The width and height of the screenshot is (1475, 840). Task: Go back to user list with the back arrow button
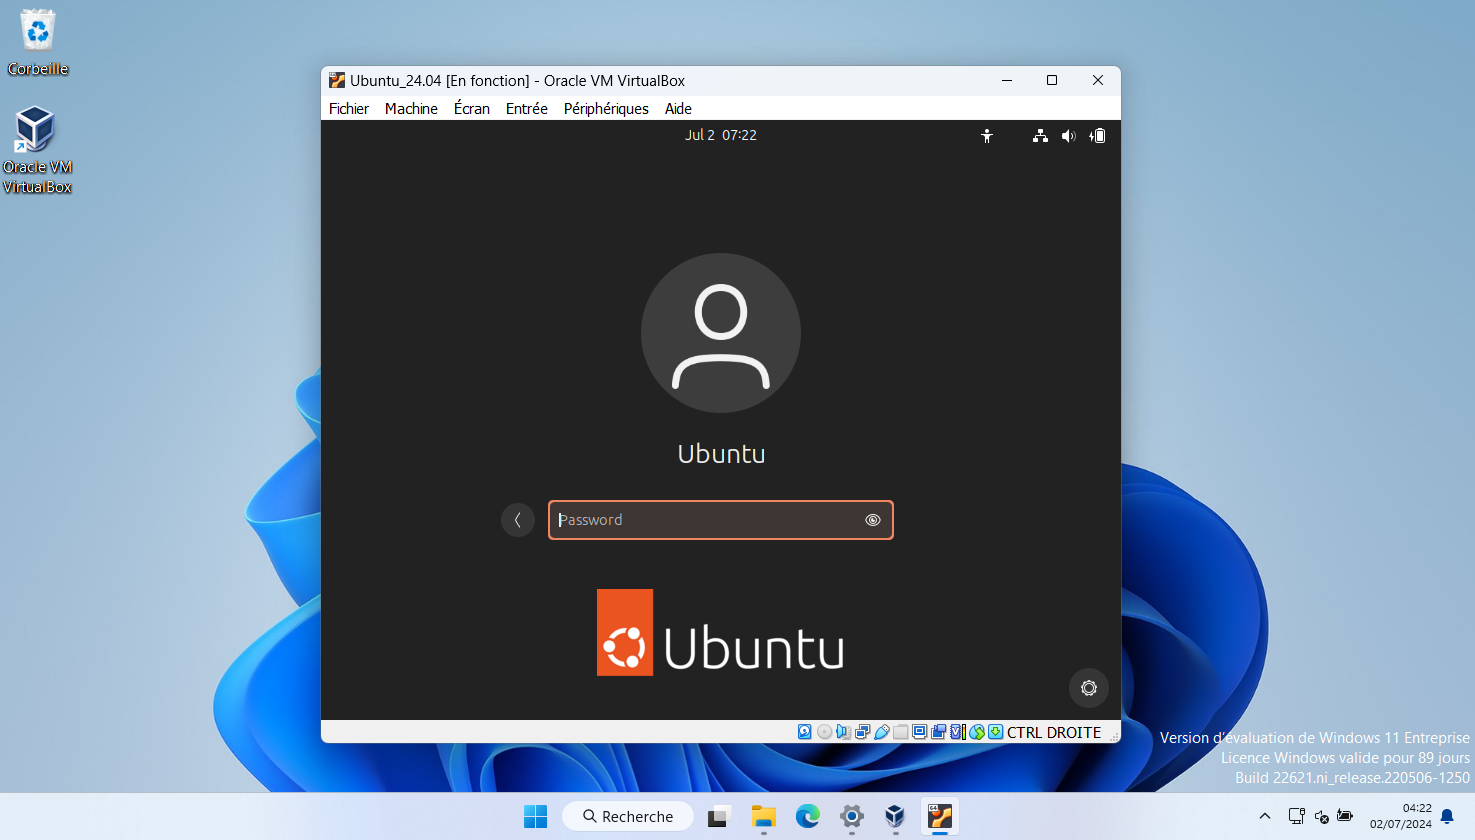coord(518,520)
